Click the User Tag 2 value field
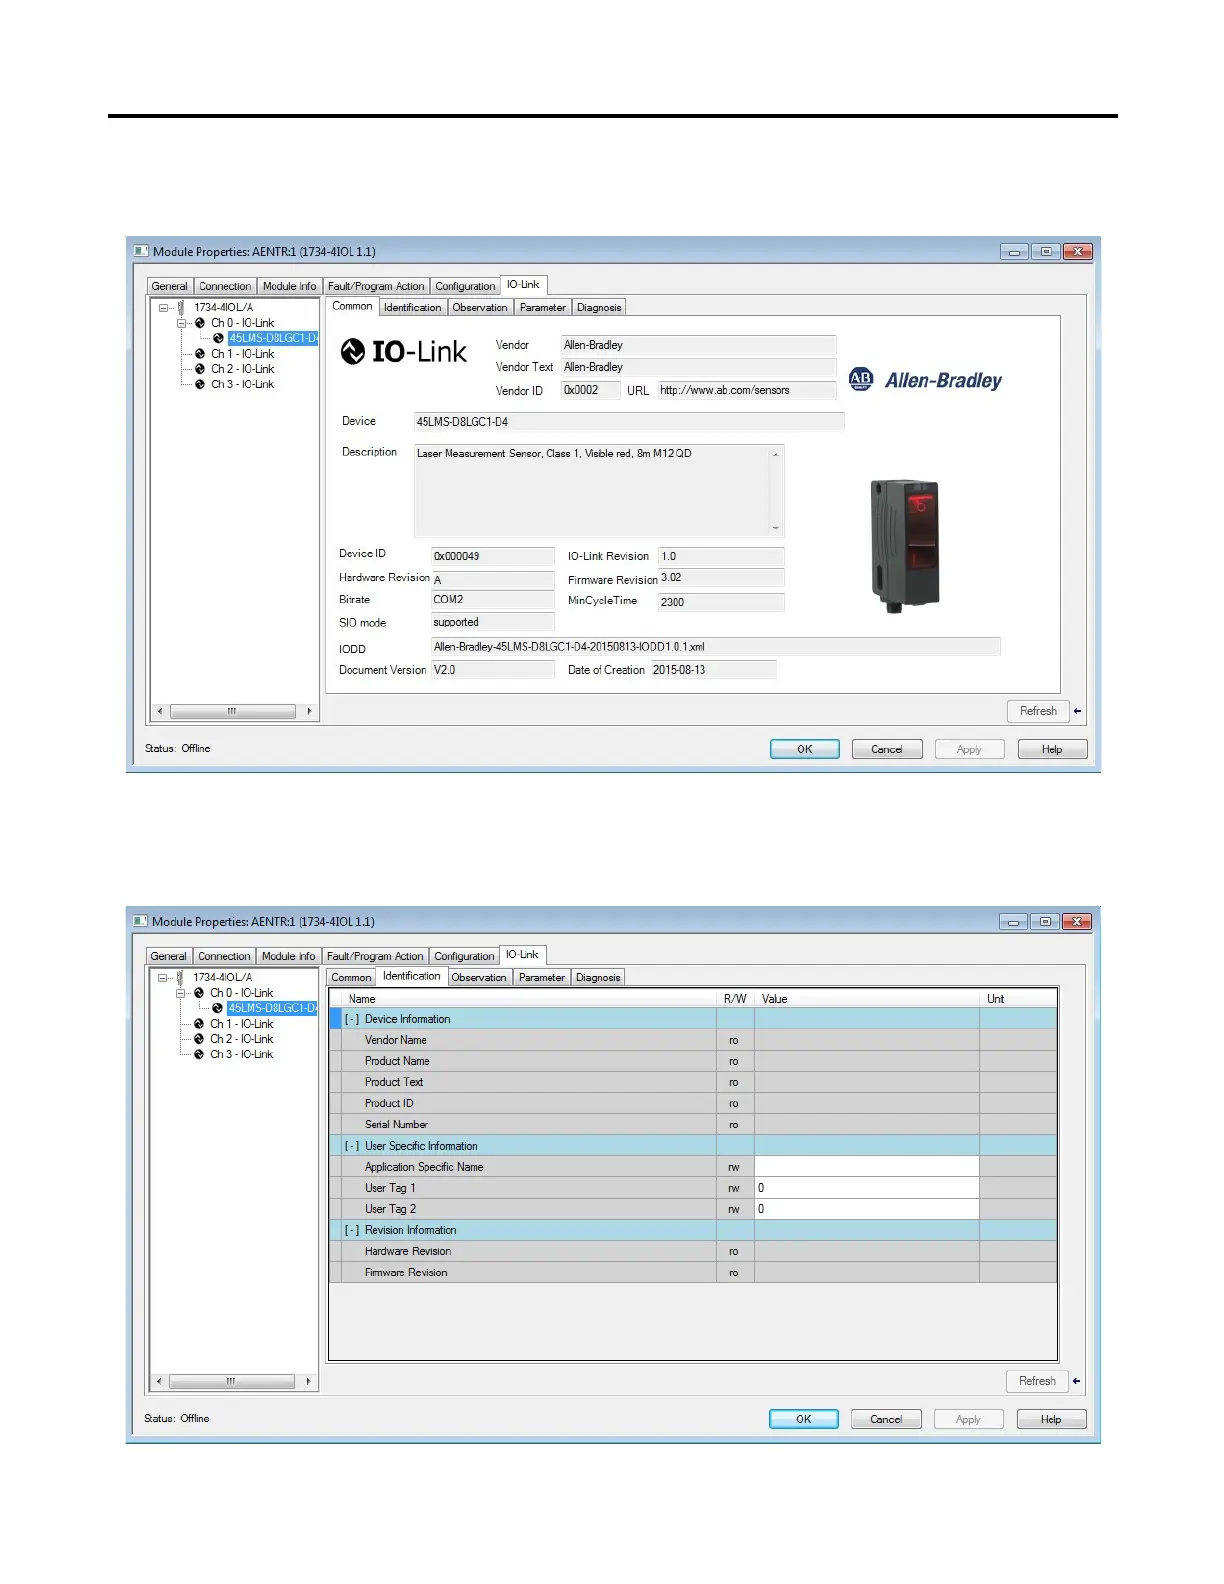 pyautogui.click(x=867, y=1209)
